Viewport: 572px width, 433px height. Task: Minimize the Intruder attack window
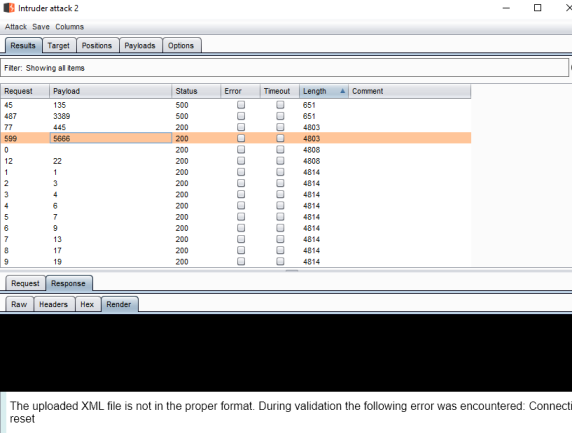click(506, 8)
